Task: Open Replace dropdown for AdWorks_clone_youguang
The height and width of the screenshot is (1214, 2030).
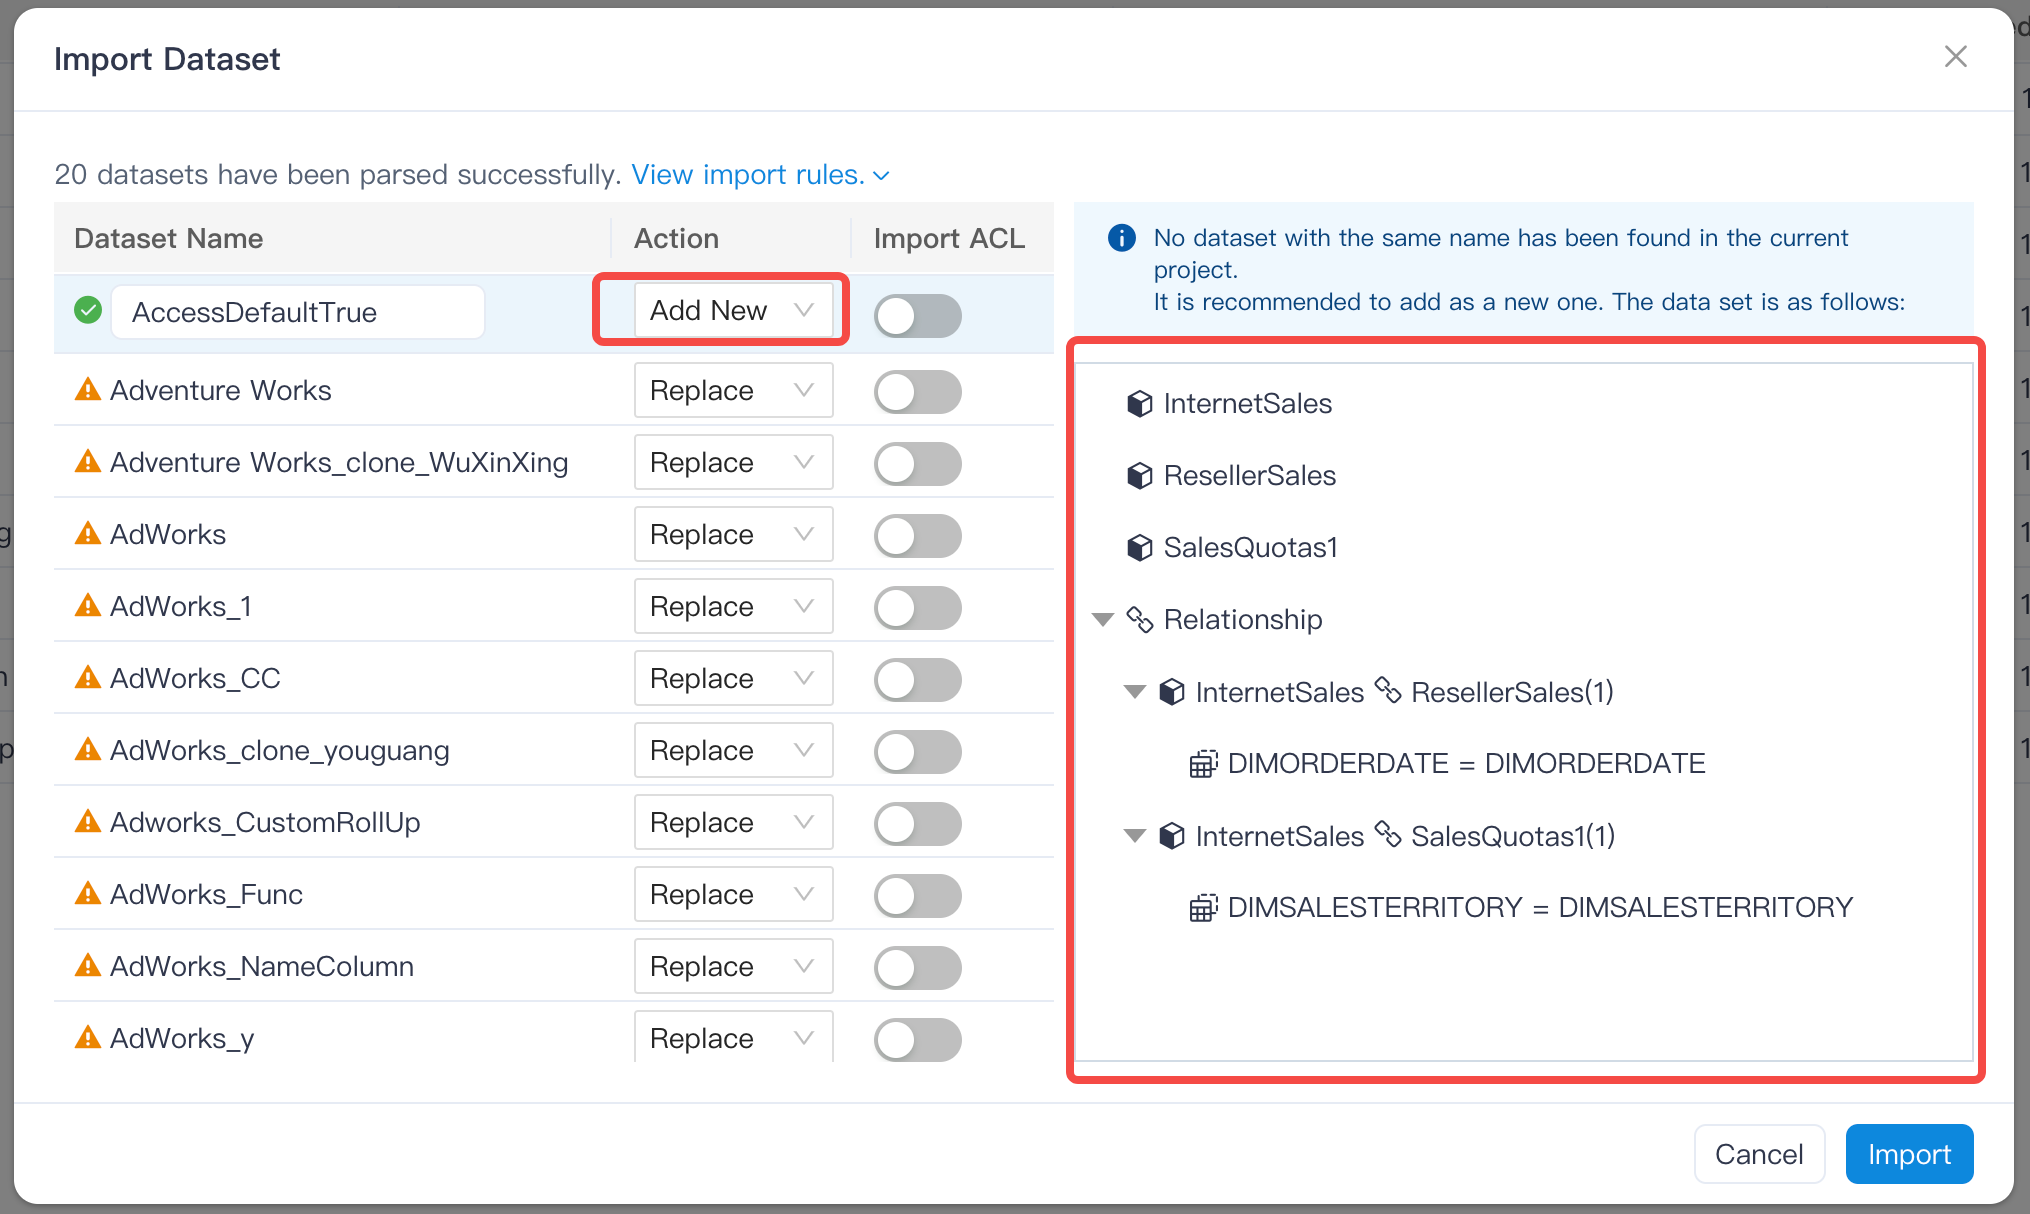Action: 733,750
